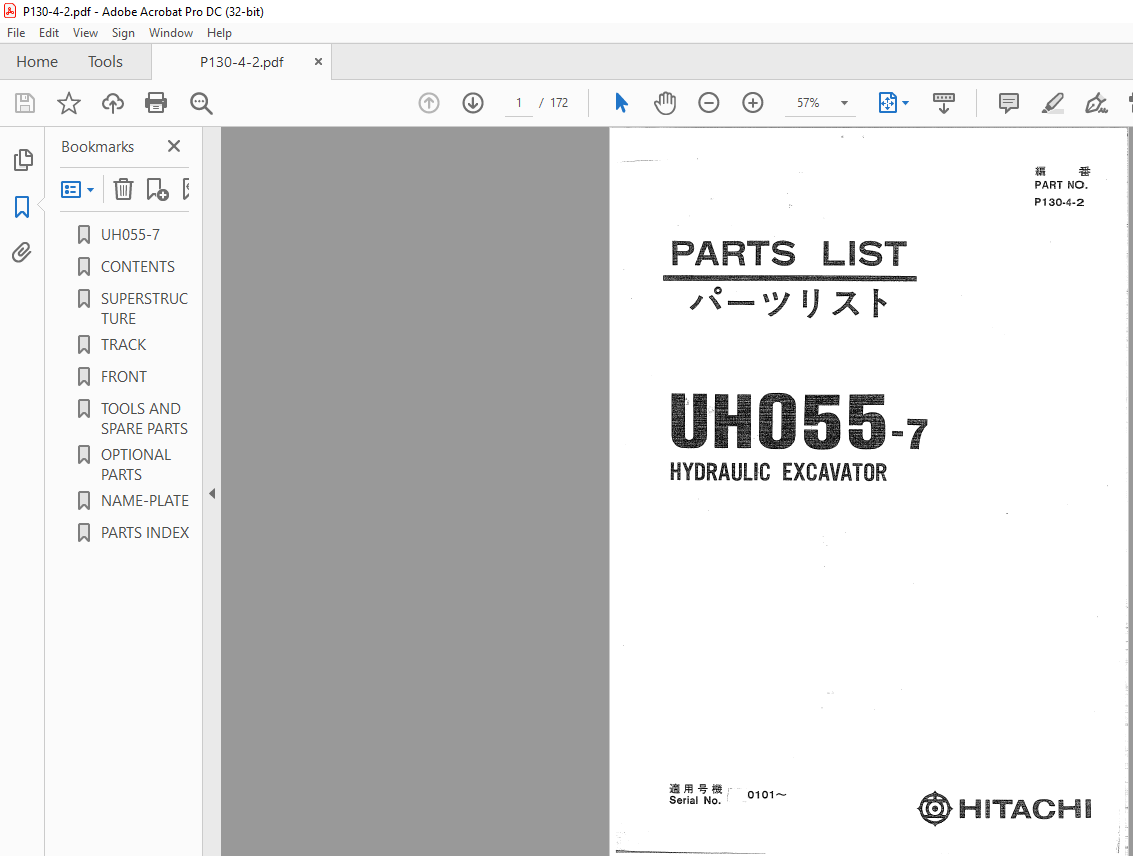Open the Window menu
This screenshot has height=856, width=1133.
point(171,33)
